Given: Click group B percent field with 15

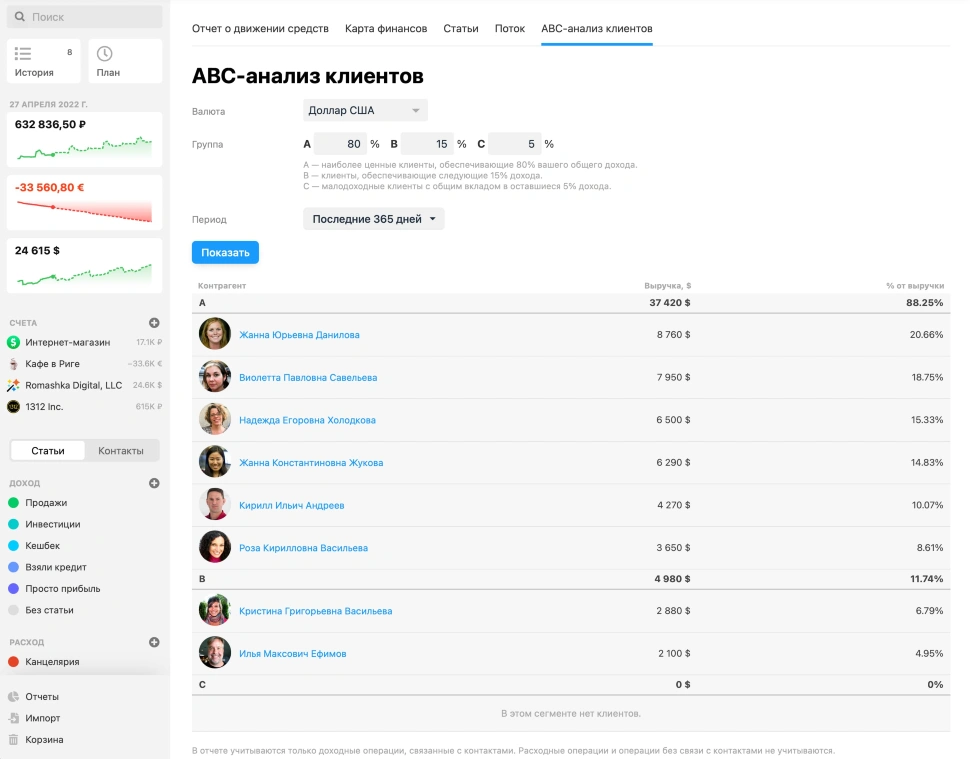Looking at the screenshot, I should click(427, 144).
